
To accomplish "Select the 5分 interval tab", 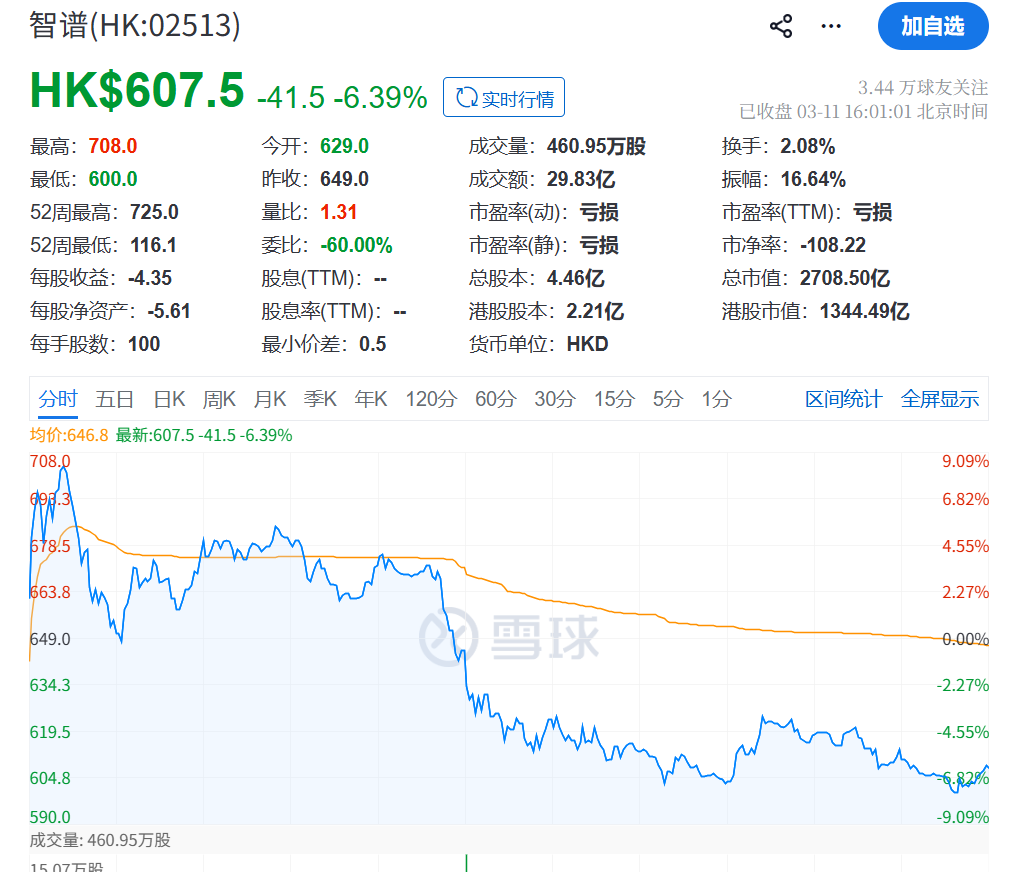I will (667, 399).
